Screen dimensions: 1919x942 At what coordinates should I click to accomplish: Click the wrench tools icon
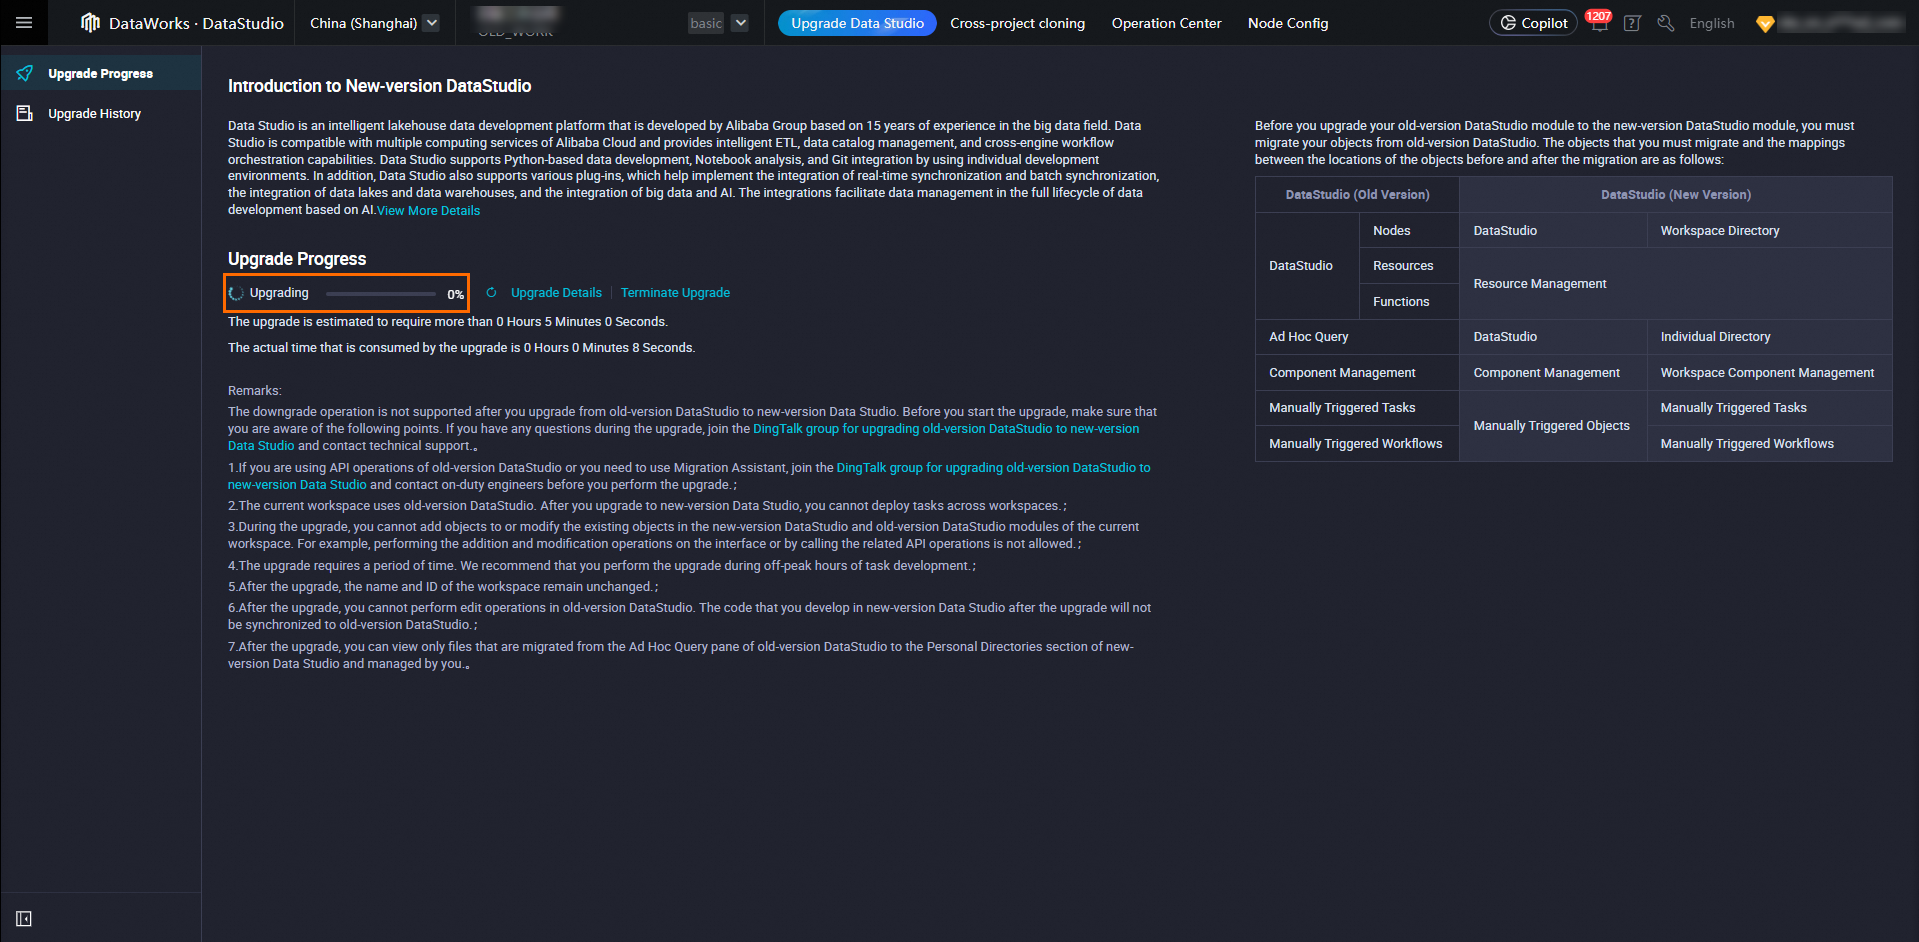point(1665,23)
